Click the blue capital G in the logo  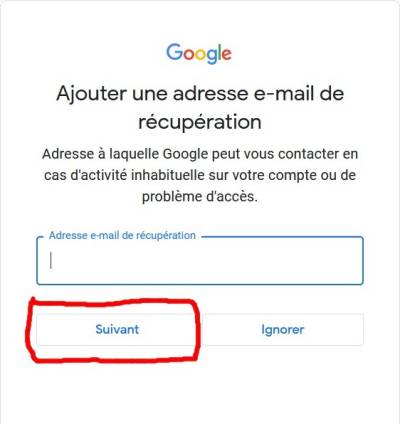[x=174, y=52]
